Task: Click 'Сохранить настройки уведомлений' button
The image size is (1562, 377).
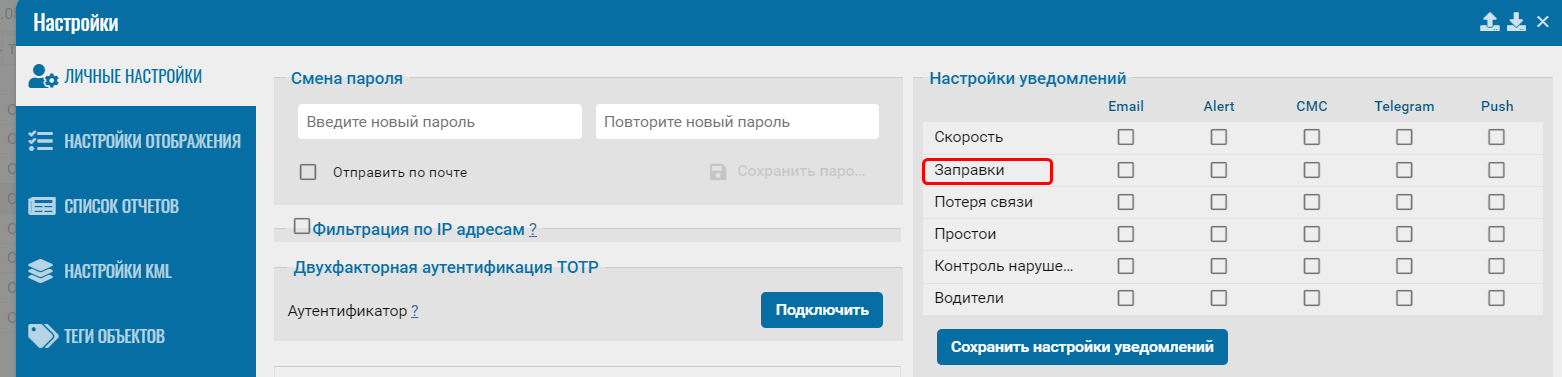Action: [1082, 347]
